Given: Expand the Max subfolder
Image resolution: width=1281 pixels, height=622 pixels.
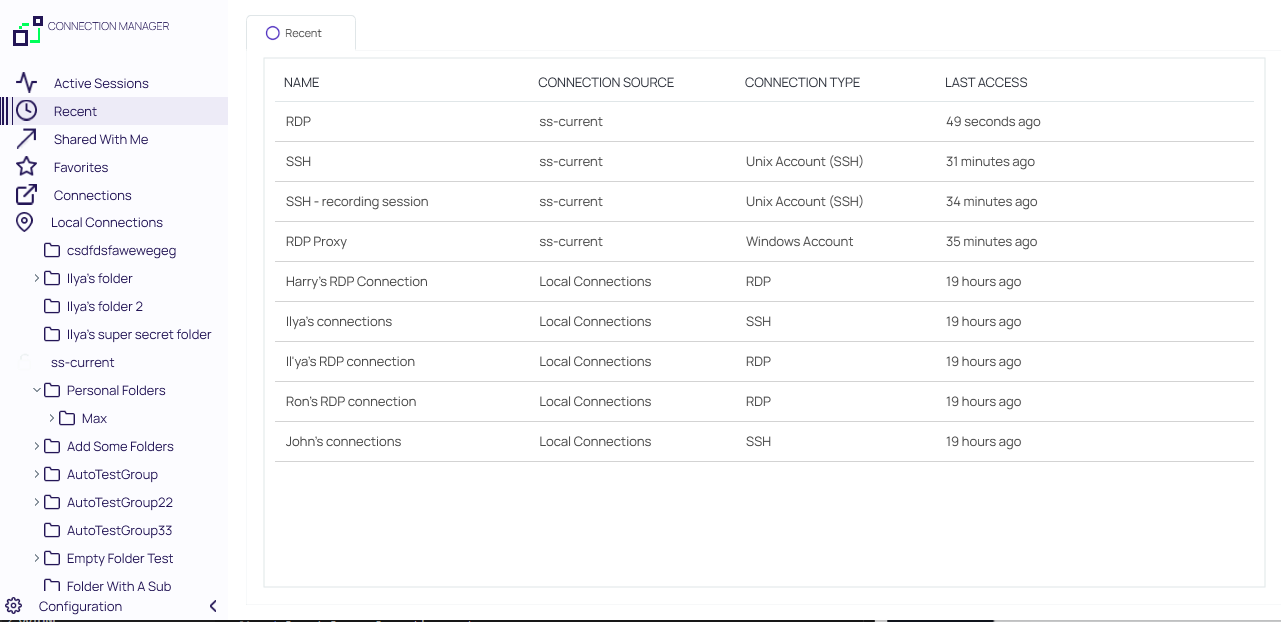Looking at the screenshot, I should 52,418.
